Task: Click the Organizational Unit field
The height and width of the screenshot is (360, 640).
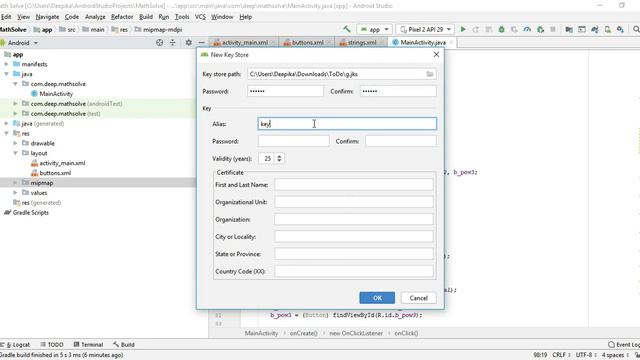Action: pyautogui.click(x=354, y=202)
